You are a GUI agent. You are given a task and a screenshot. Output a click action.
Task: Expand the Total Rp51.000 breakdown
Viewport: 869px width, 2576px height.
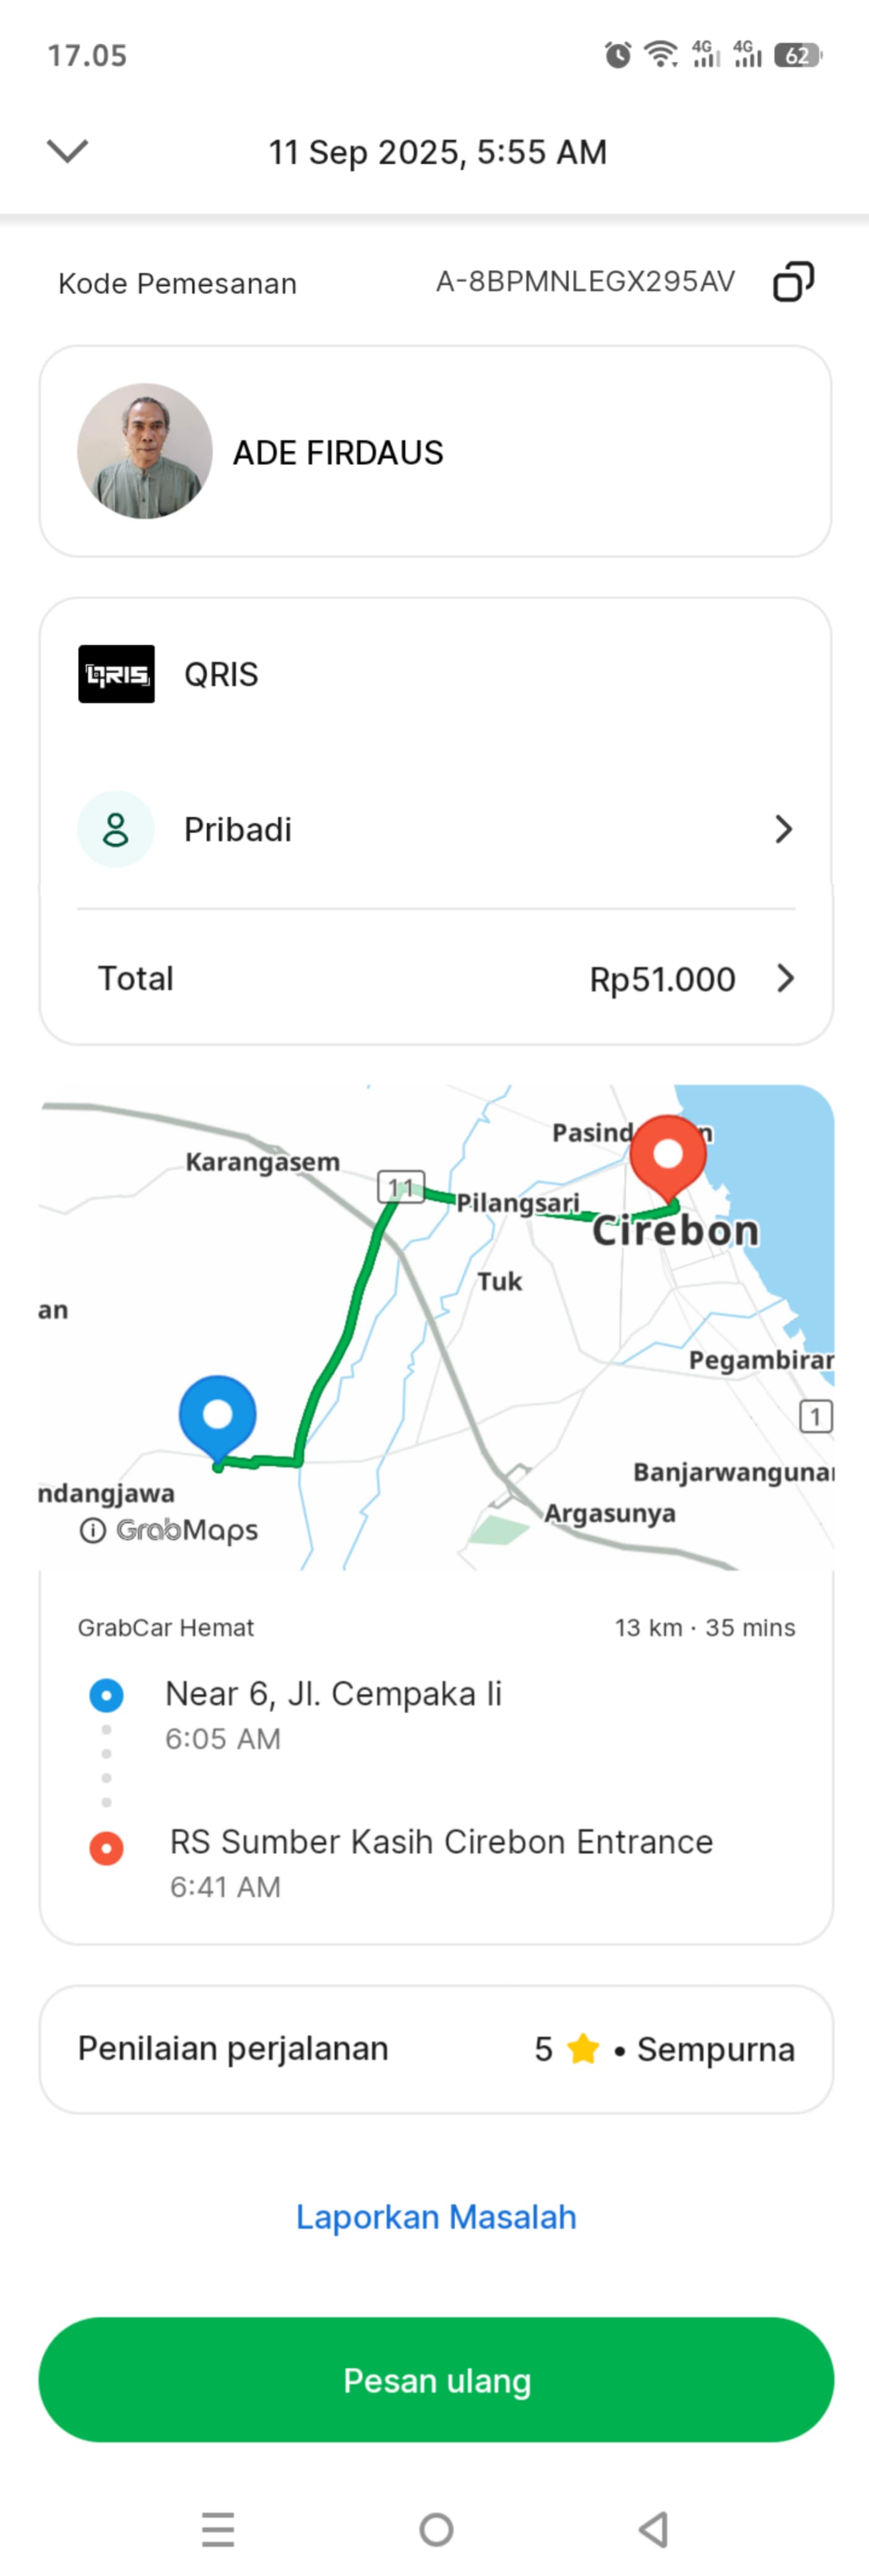785,978
